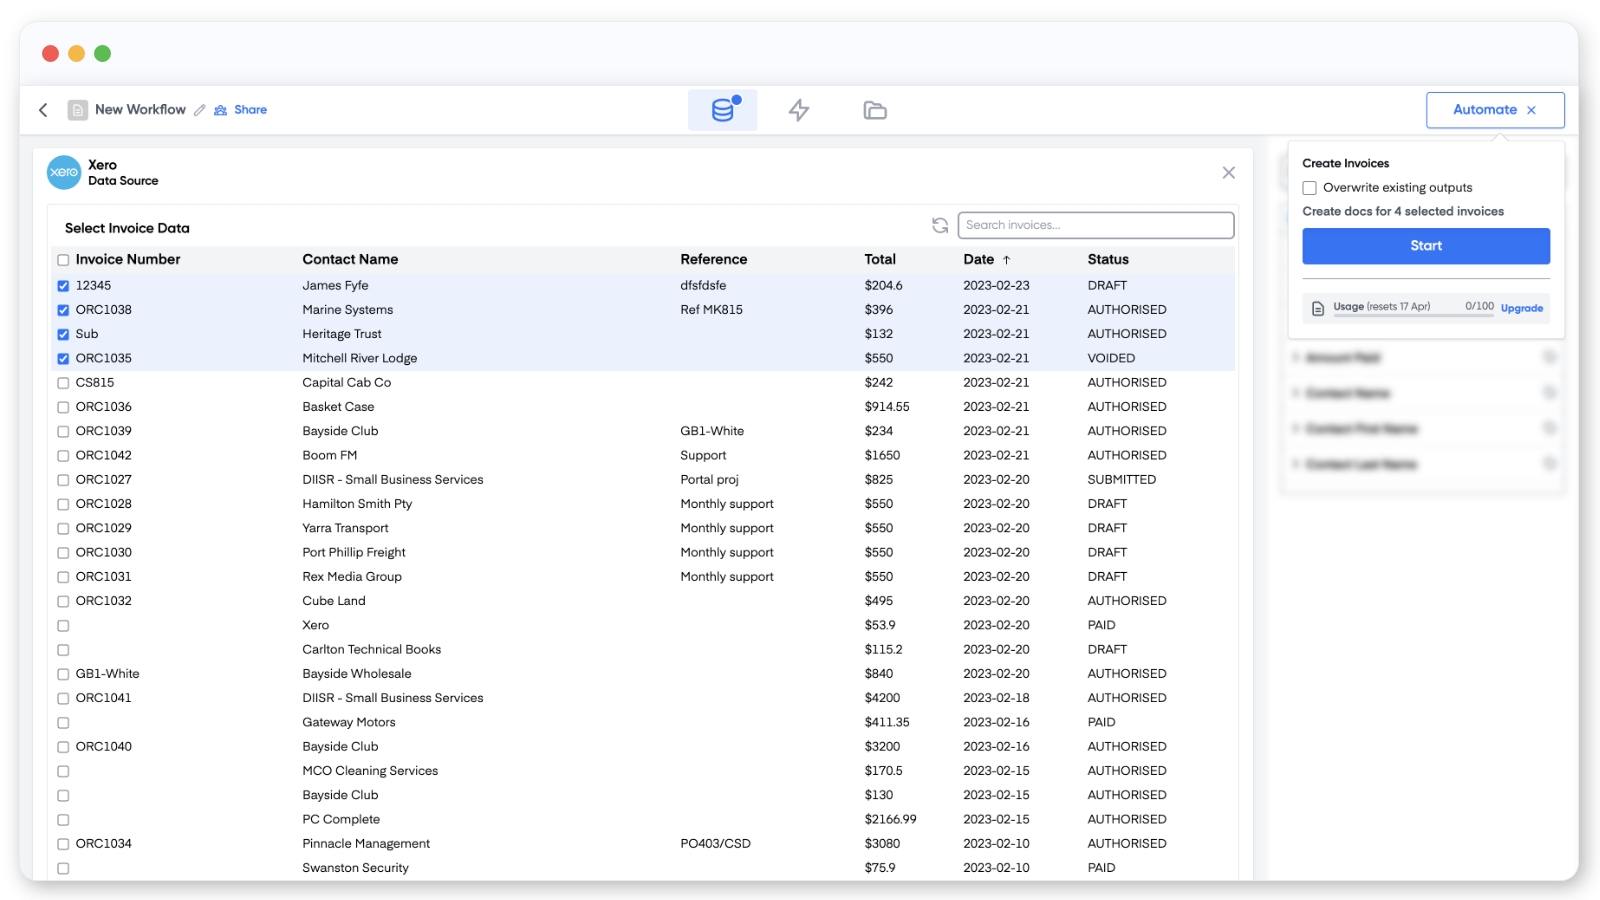The width and height of the screenshot is (1600, 900).
Task: Click the refresh invoices icon
Action: tap(940, 226)
